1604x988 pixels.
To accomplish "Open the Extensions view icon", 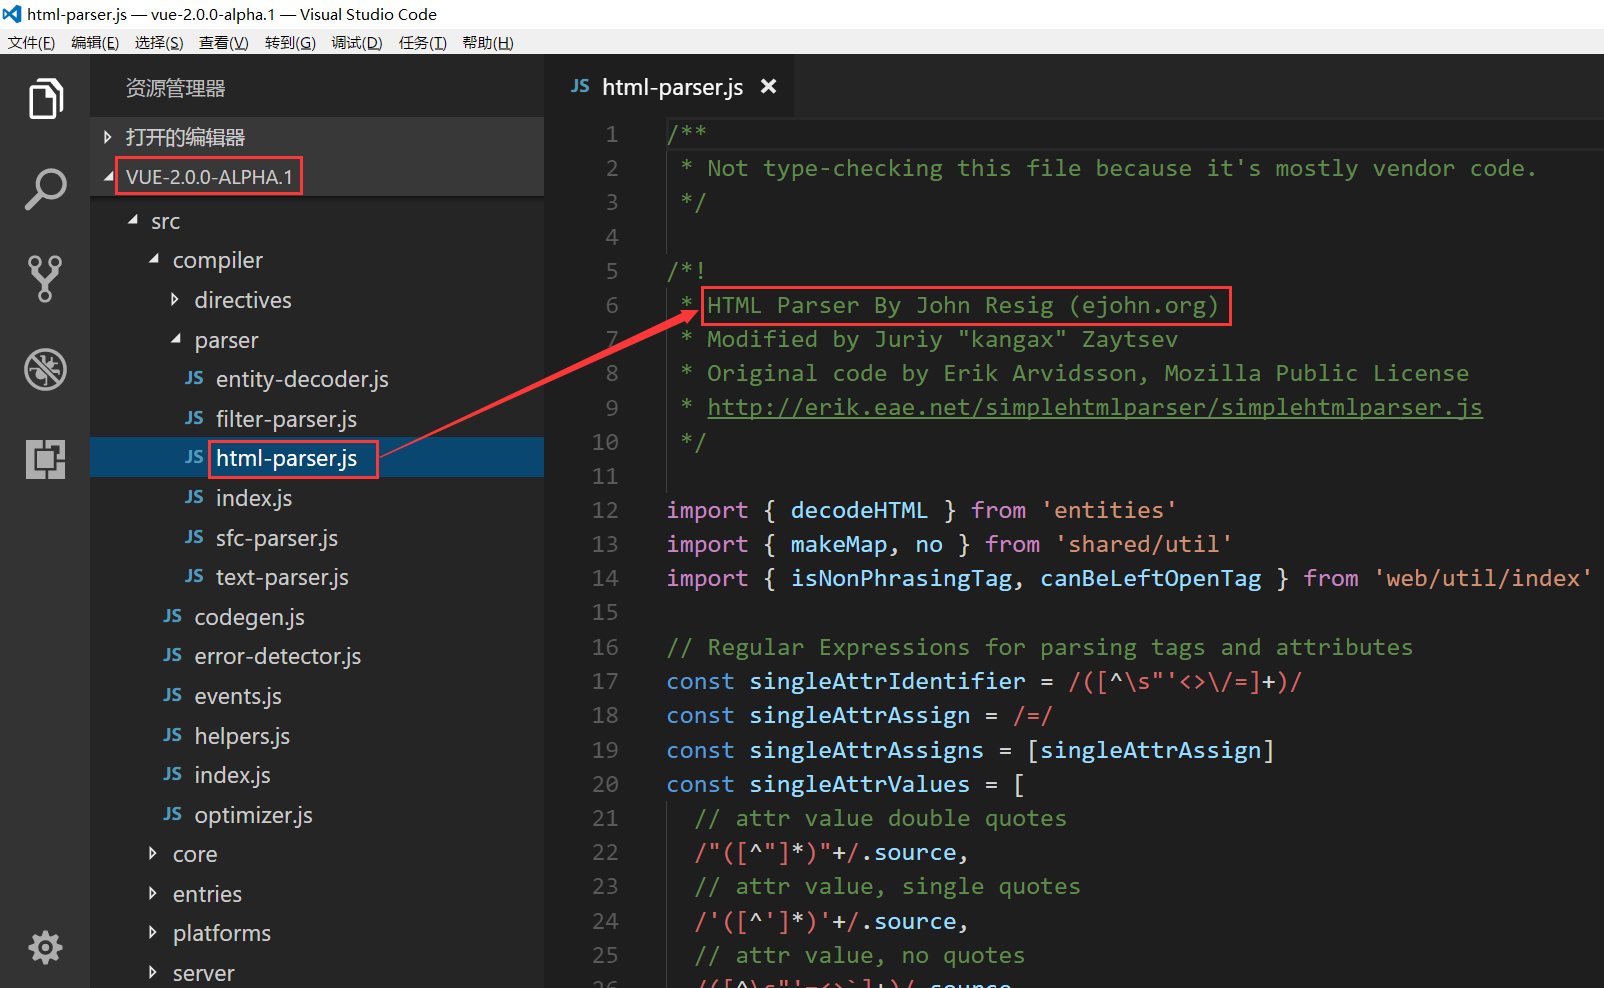I will (x=45, y=459).
